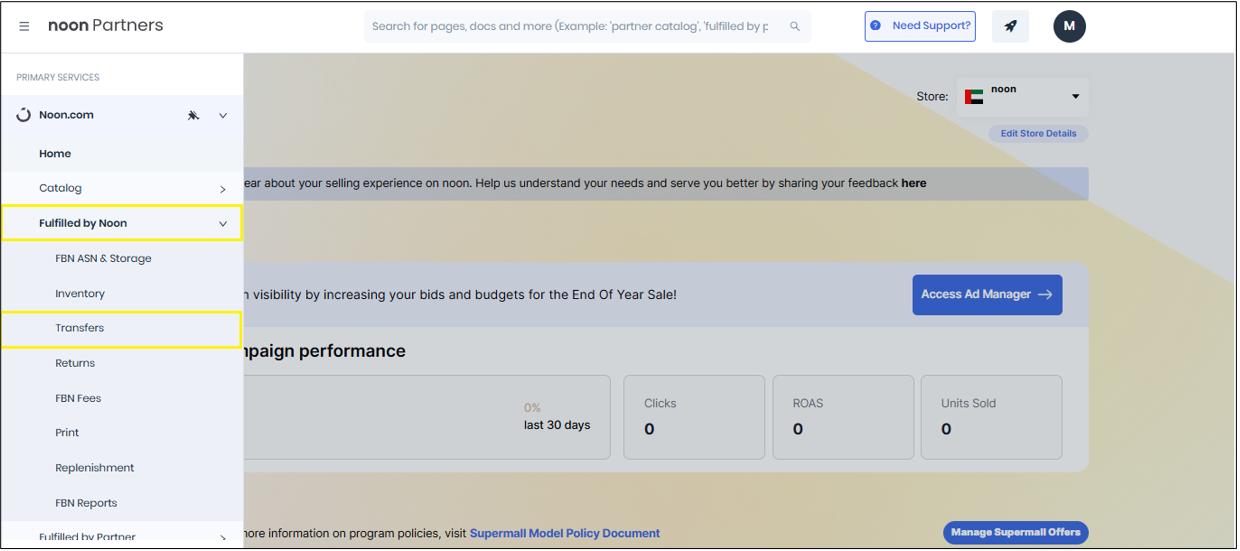Click Access Ad Manager button
This screenshot has width=1240, height=551.
987,295
